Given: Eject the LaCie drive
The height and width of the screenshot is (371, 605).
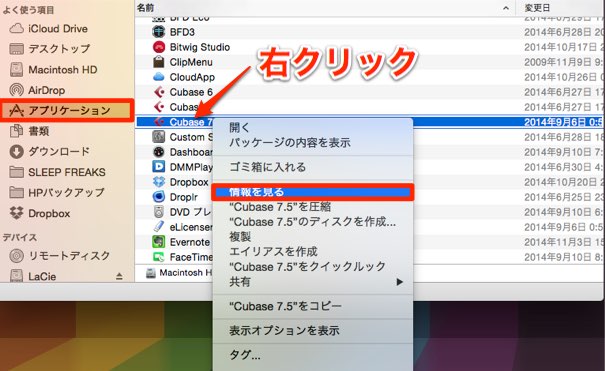Looking at the screenshot, I should pyautogui.click(x=119, y=276).
